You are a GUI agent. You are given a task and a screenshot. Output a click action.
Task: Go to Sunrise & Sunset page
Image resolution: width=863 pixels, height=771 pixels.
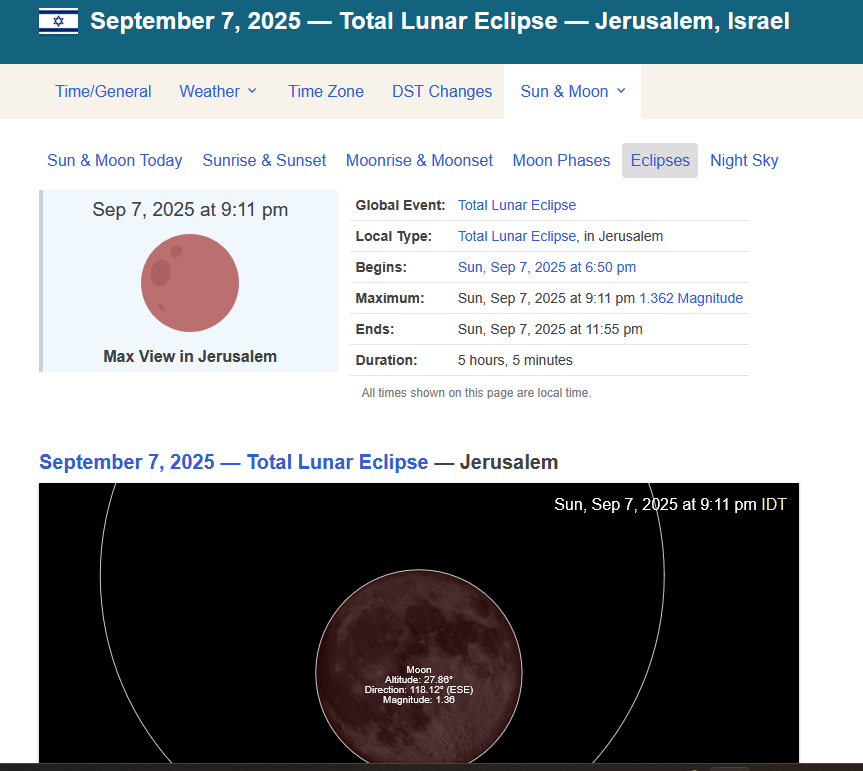[x=264, y=160]
